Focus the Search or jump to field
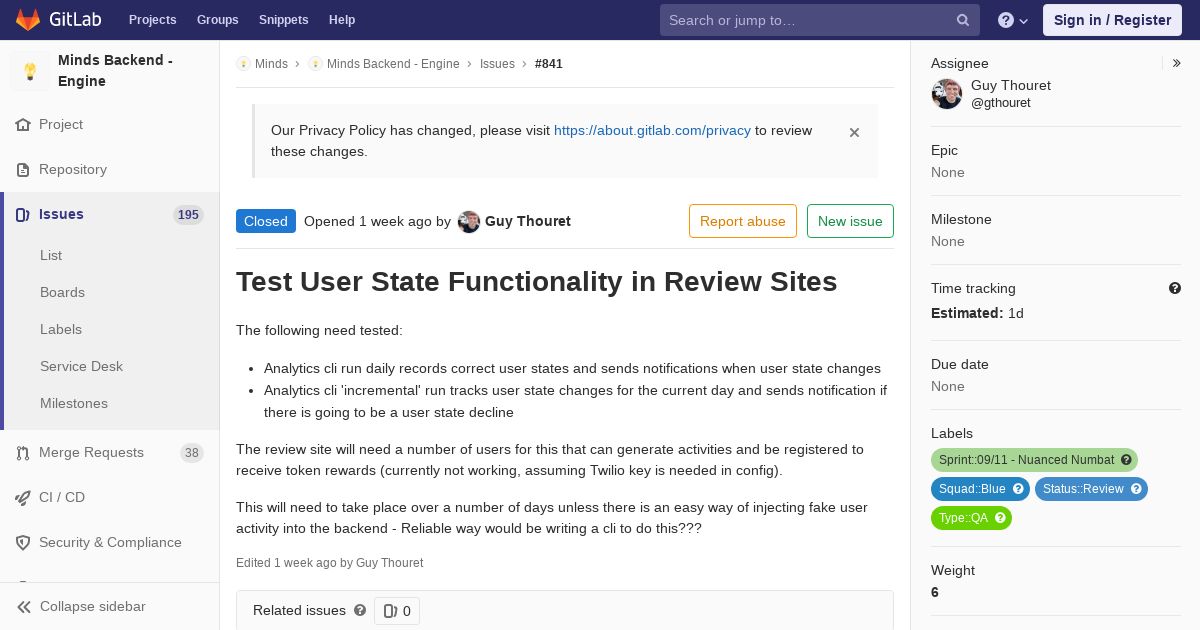Screen dimensions: 1200x630 (x=819, y=20)
